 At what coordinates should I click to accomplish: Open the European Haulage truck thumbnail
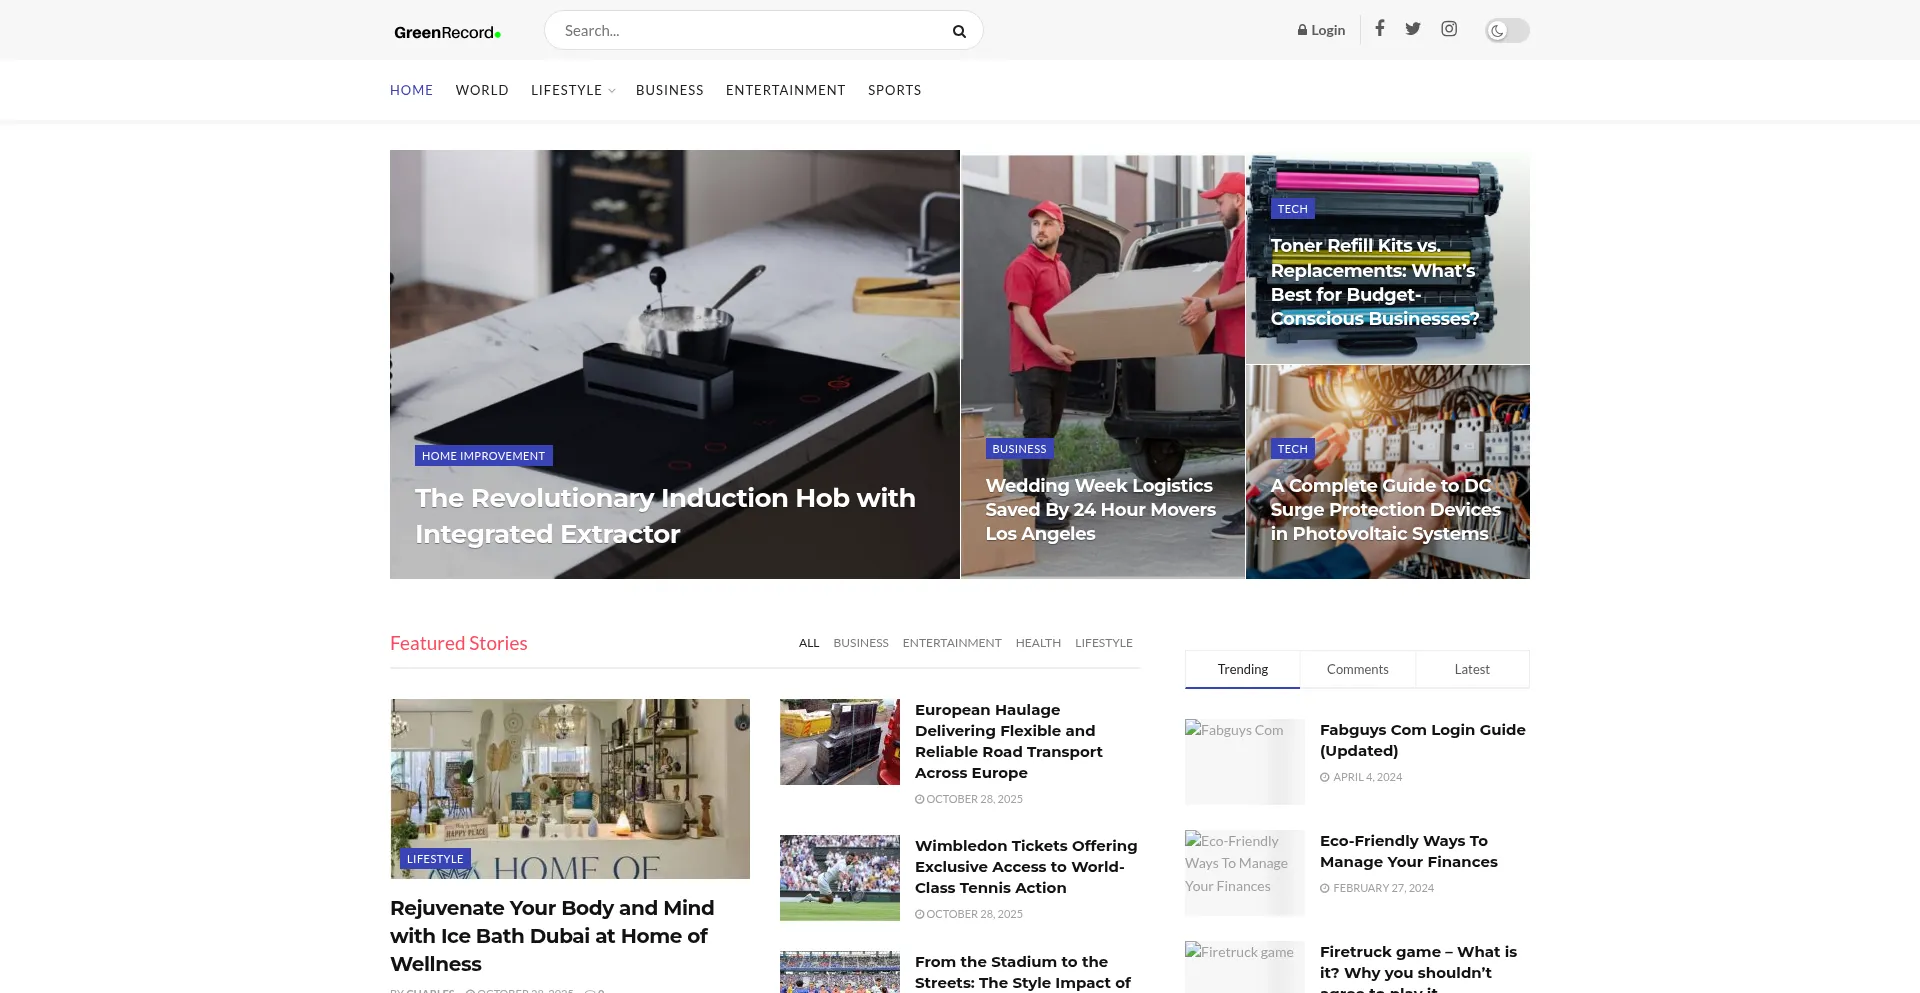(839, 742)
